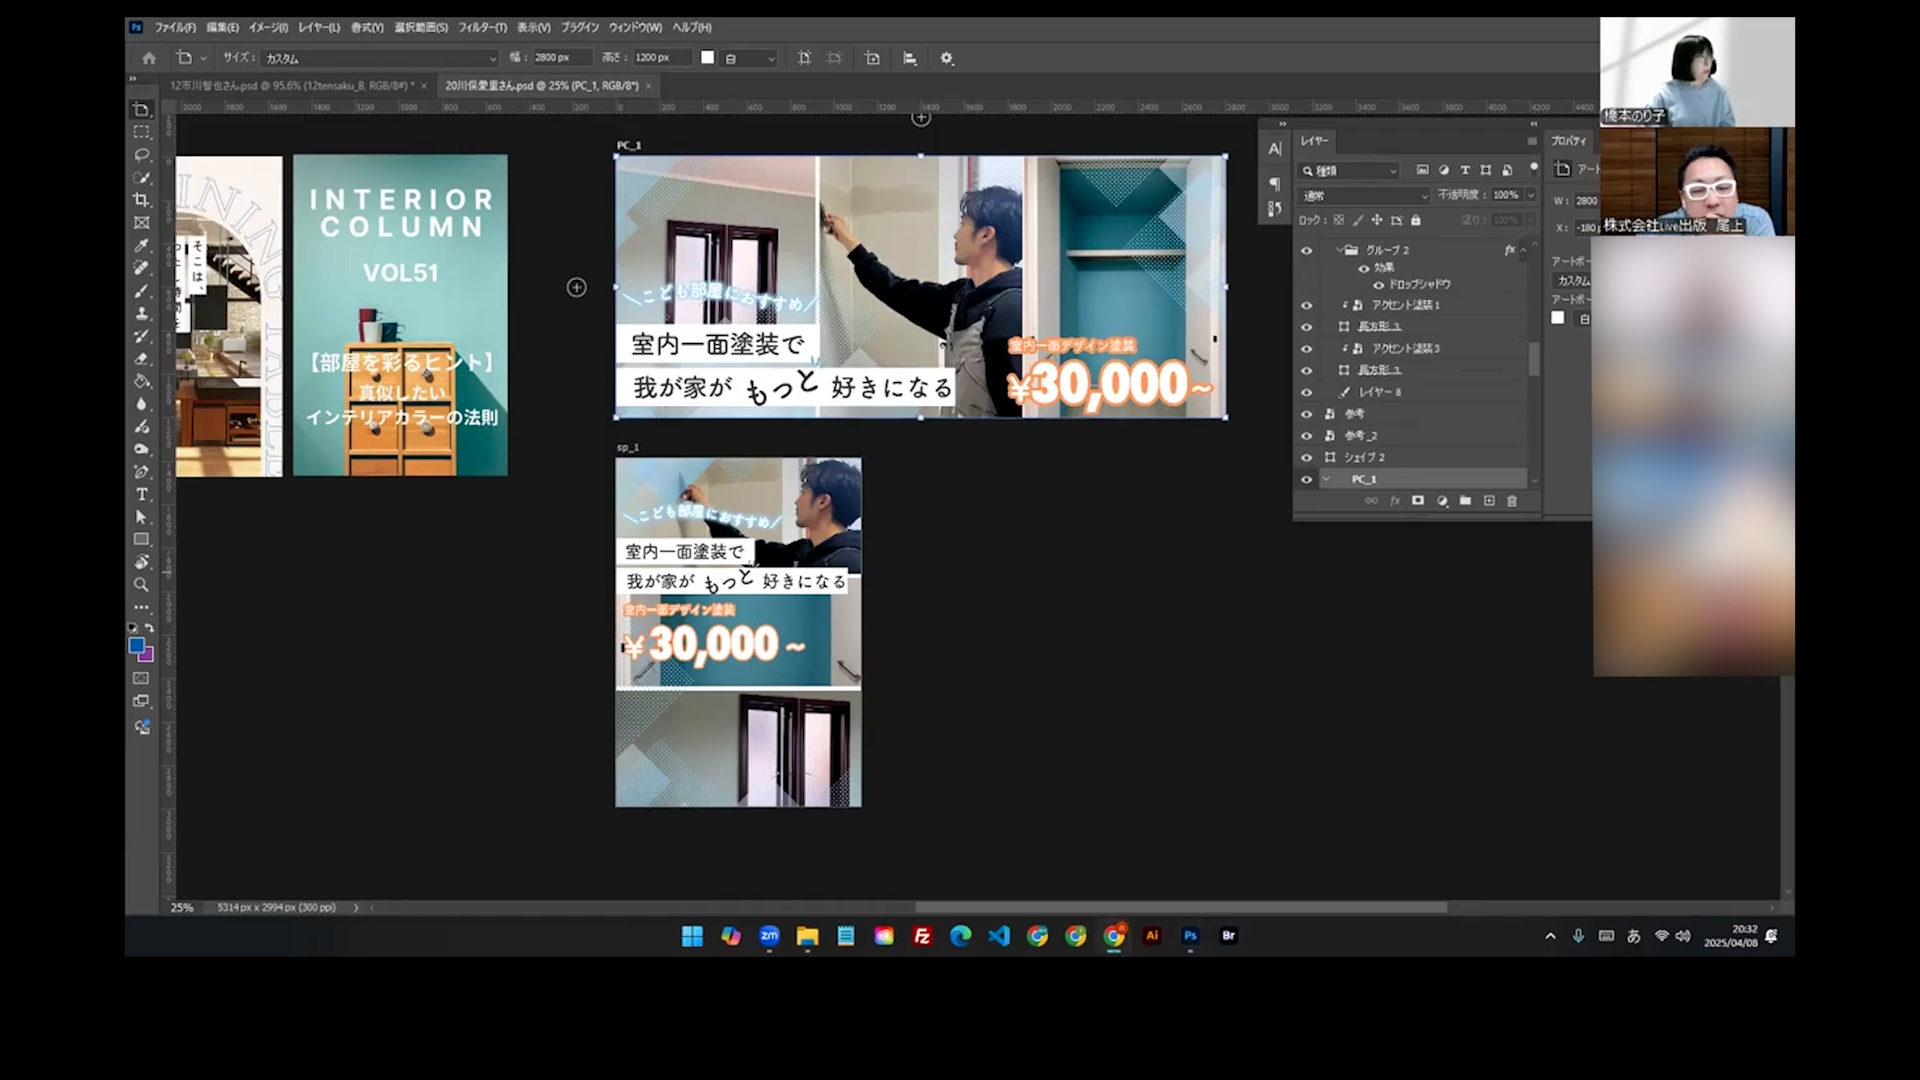
Task: Select the Horizontal Type tool
Action: [x=142, y=494]
